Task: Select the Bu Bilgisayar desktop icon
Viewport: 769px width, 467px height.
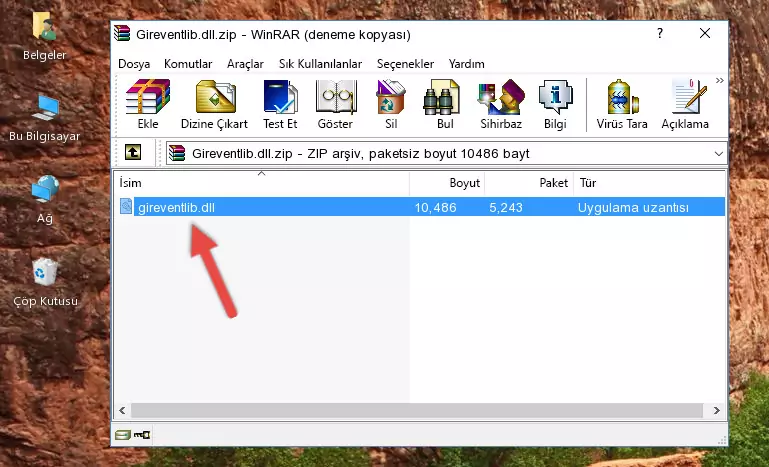Action: (44, 118)
